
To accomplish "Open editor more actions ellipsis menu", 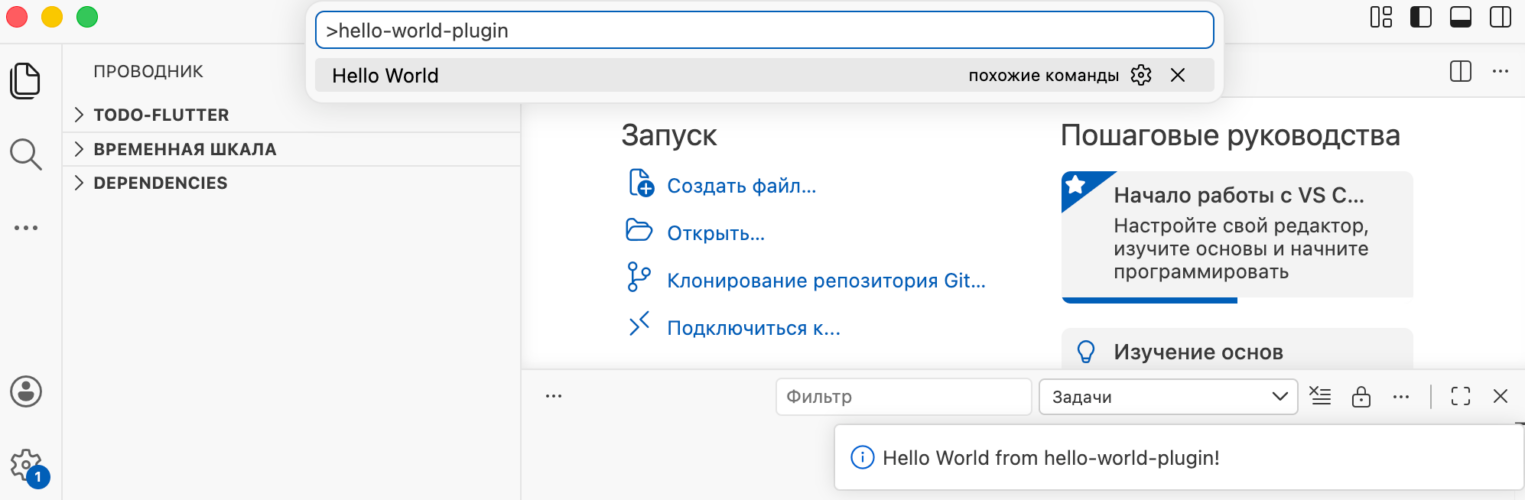I will click(x=1500, y=71).
